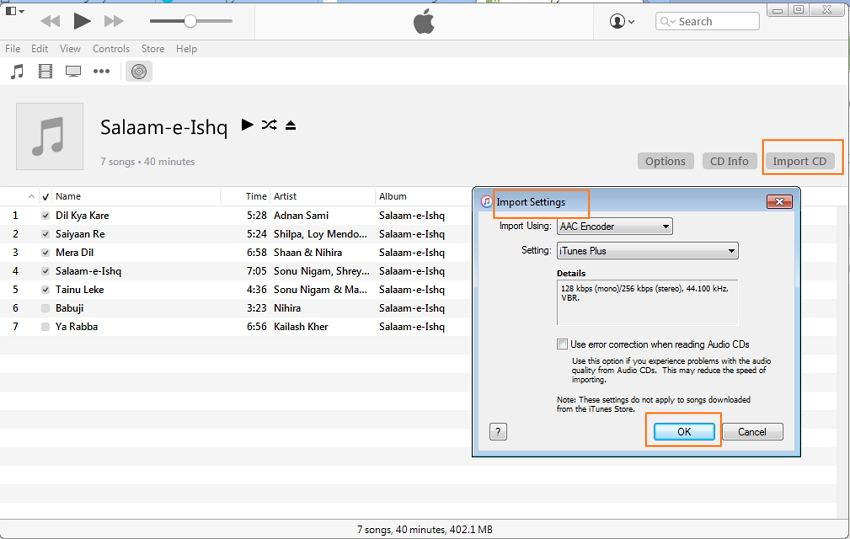Show more libraries via the three-dots icon
Screen dimensions: 850x539
click(x=101, y=71)
